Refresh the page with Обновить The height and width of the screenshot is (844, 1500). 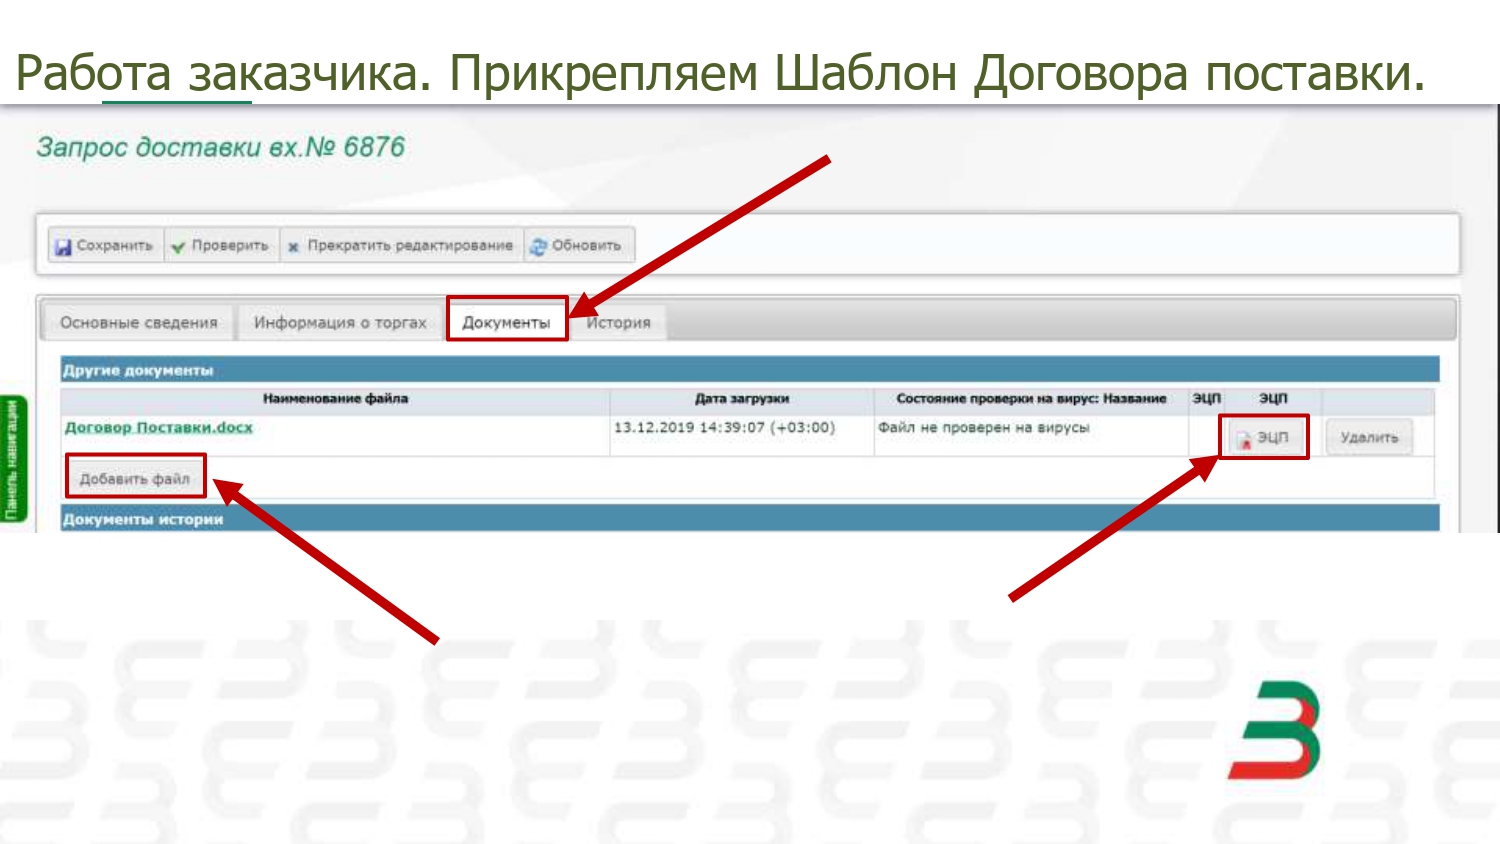[x=578, y=246]
